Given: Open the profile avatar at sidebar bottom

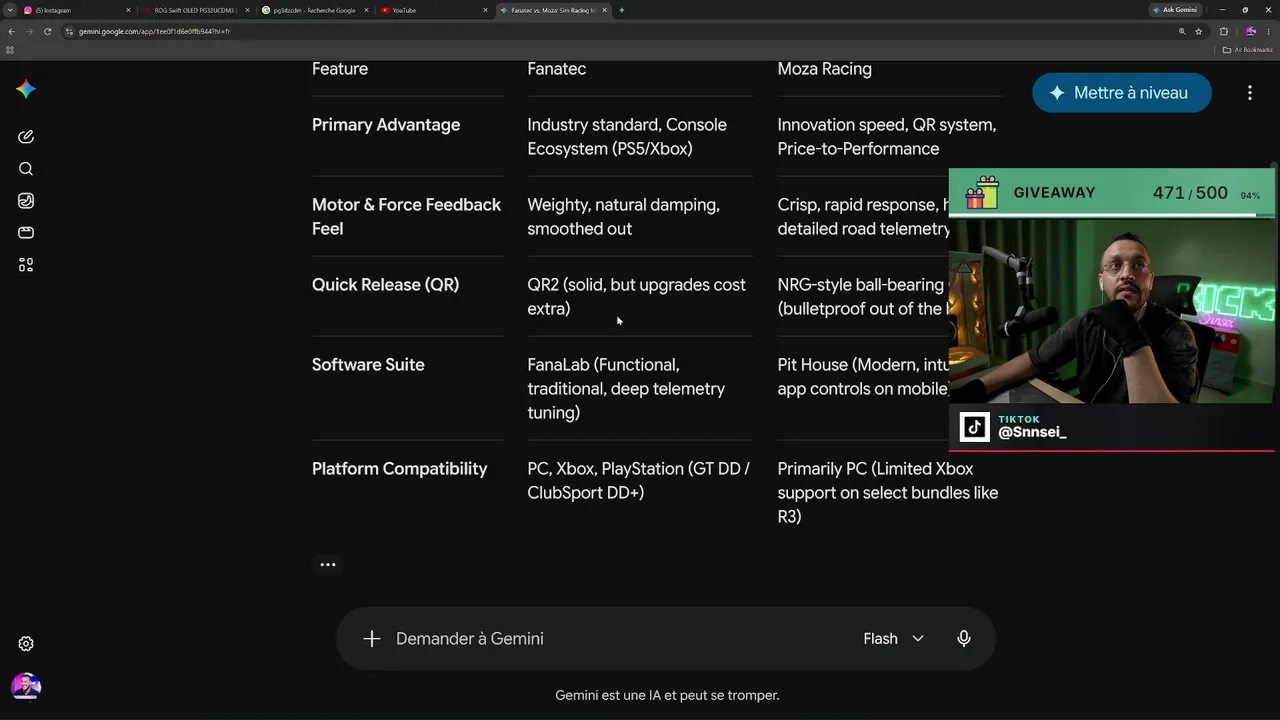Looking at the screenshot, I should pos(26,687).
